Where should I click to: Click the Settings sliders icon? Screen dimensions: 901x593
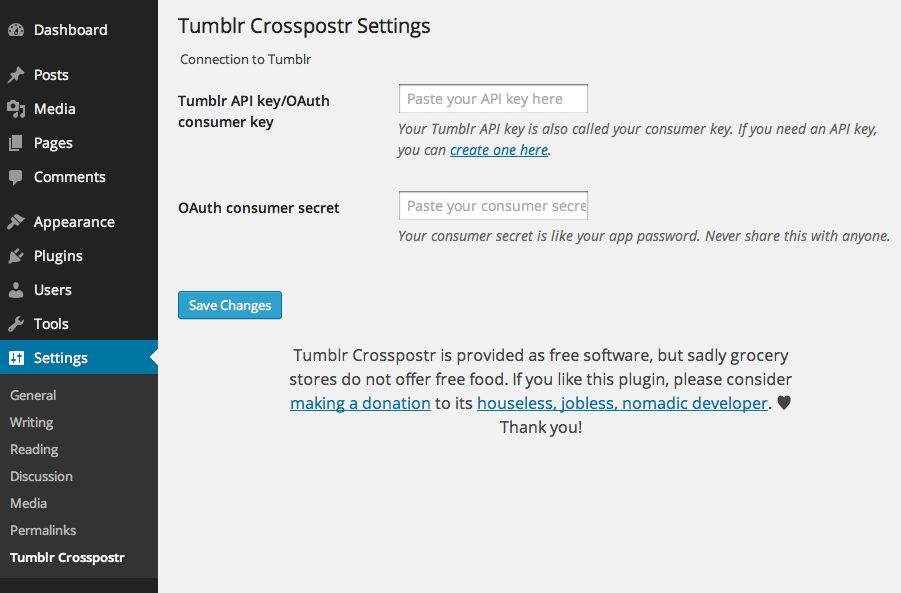[16, 358]
